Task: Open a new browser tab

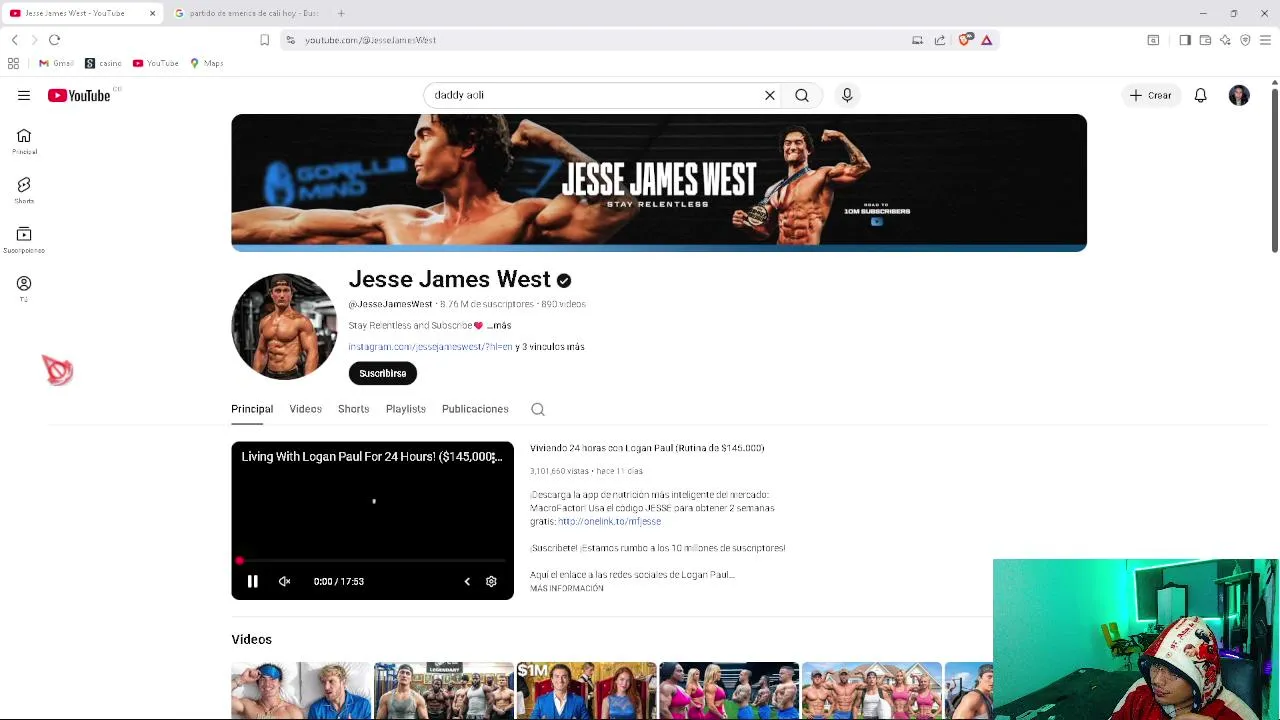Action: coord(341,13)
